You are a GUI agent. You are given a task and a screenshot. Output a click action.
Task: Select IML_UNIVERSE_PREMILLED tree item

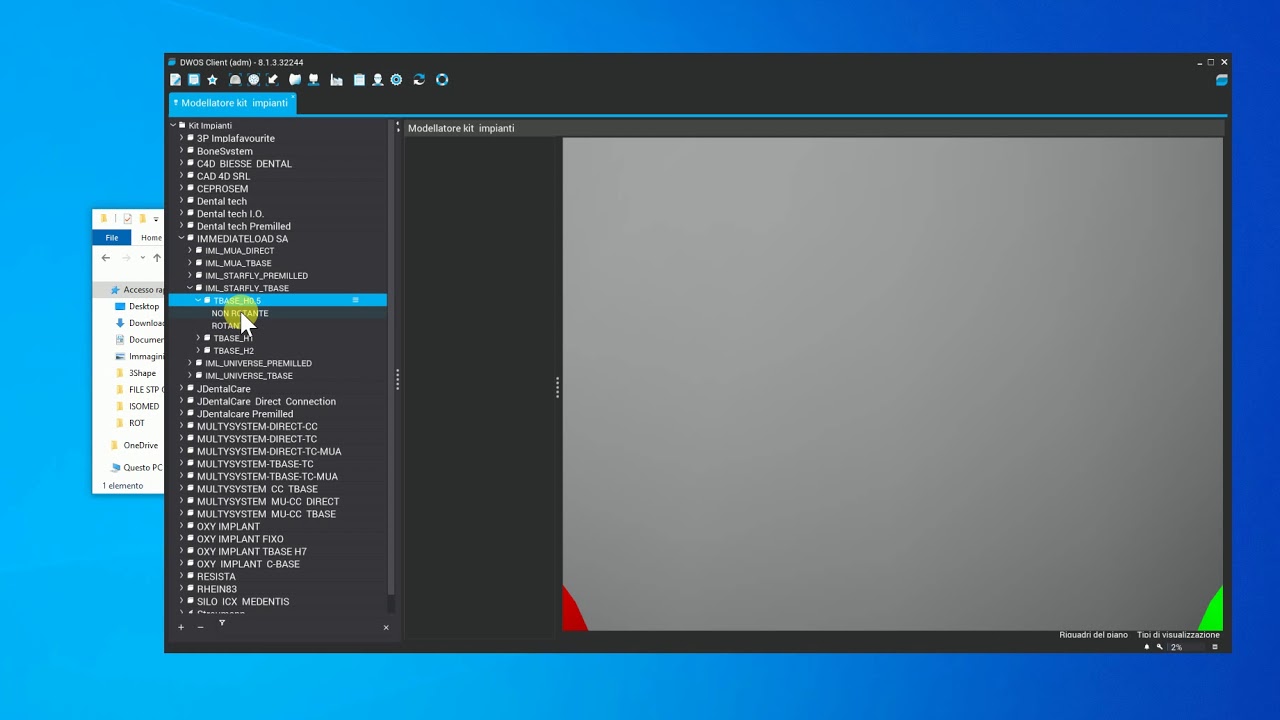(258, 363)
